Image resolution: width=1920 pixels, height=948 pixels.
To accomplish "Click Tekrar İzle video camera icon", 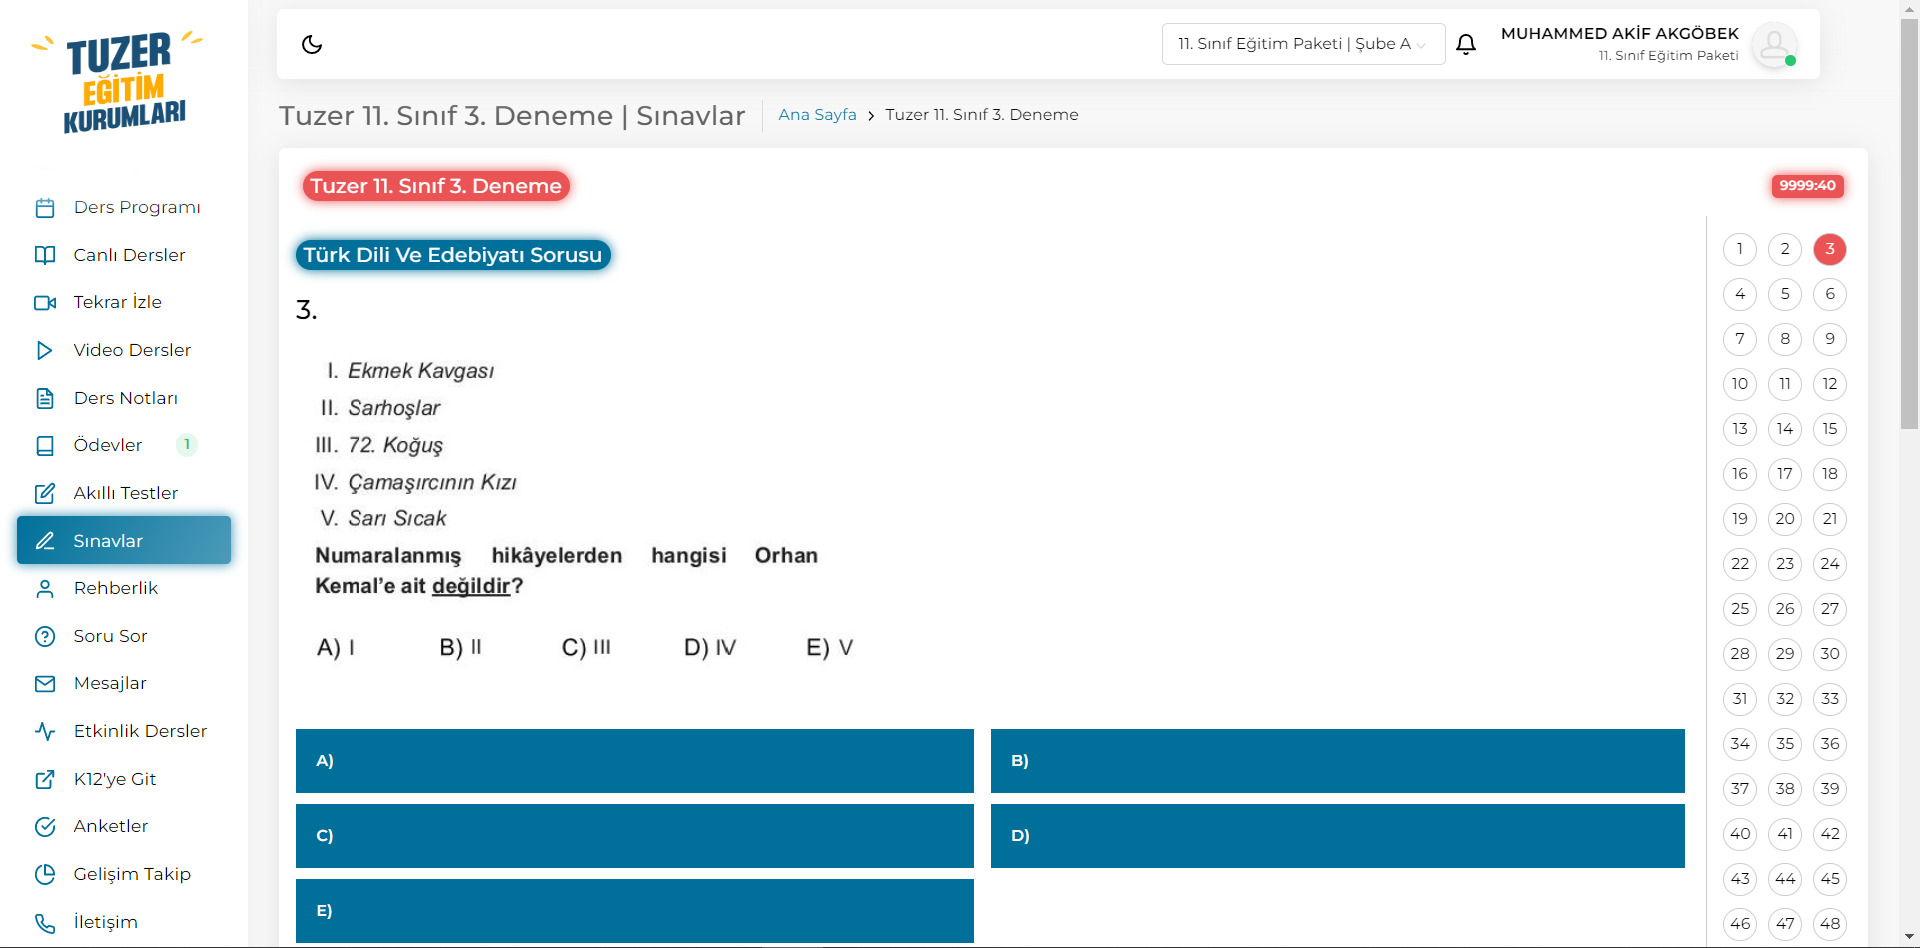I will tap(45, 303).
